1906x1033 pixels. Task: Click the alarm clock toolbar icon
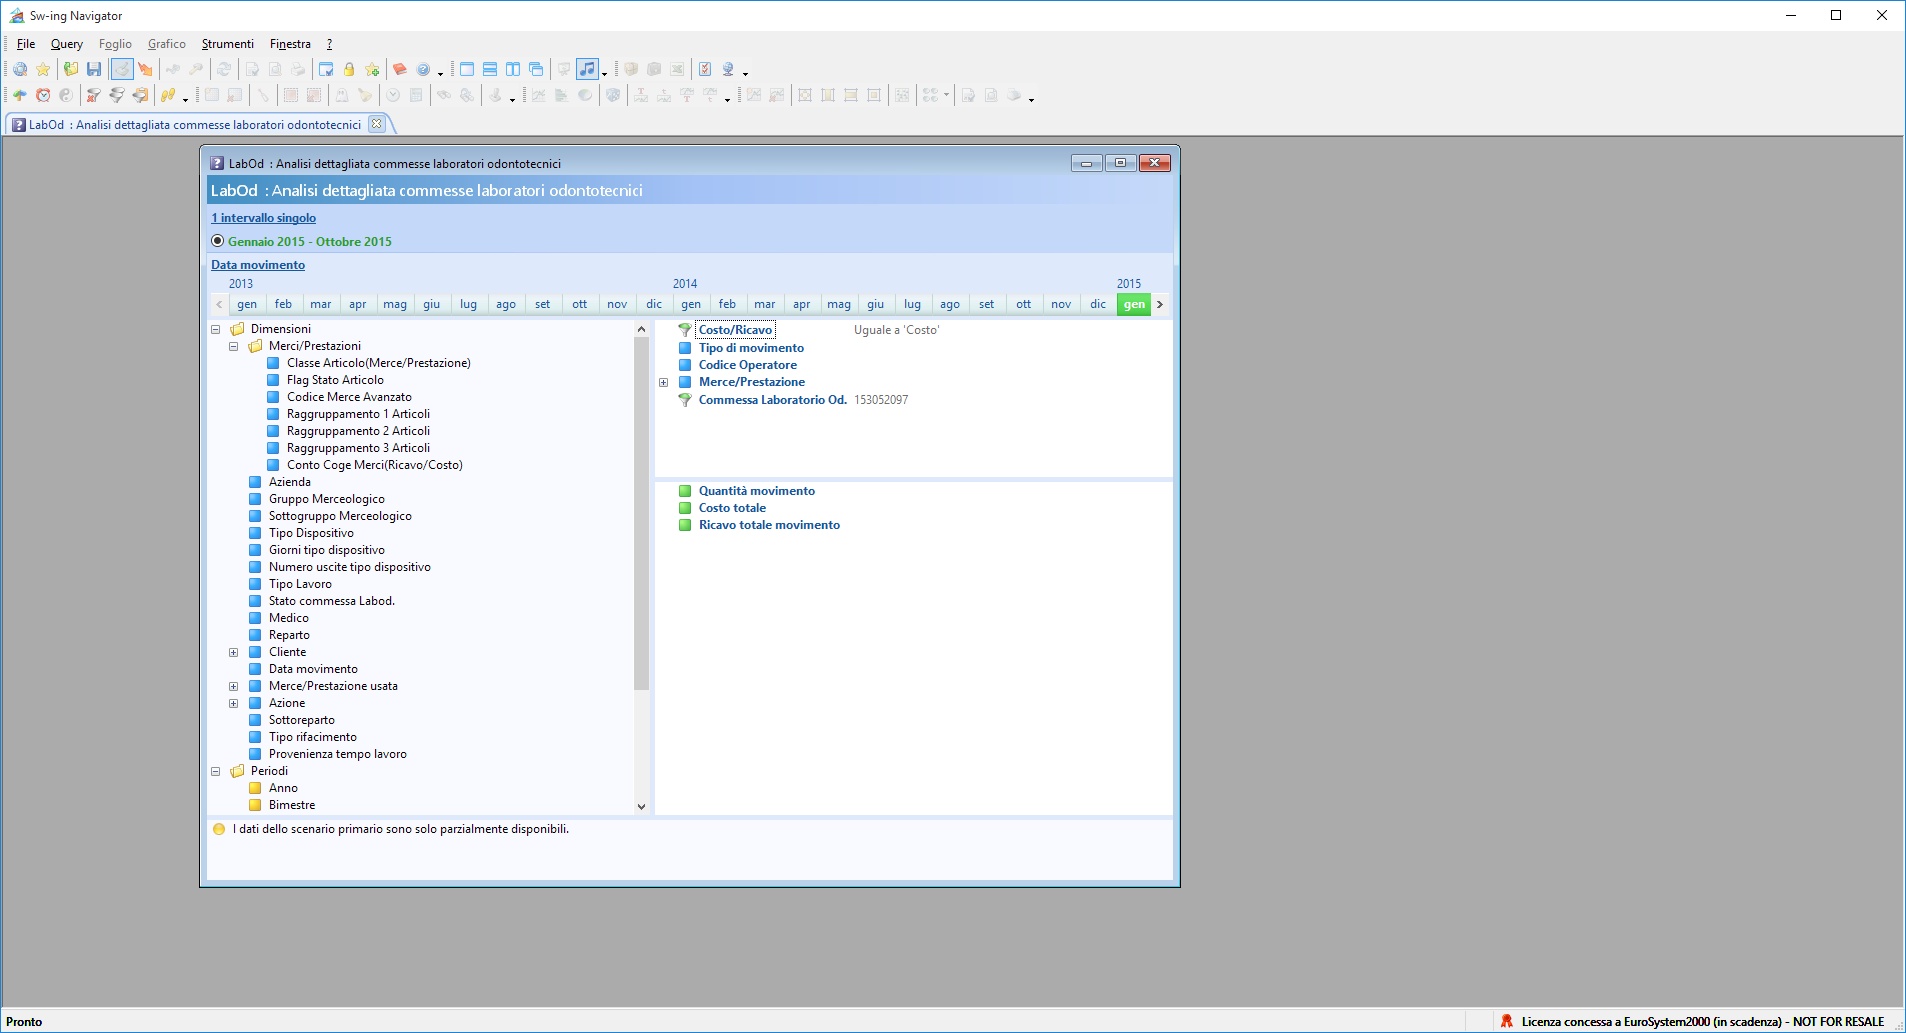(43, 95)
